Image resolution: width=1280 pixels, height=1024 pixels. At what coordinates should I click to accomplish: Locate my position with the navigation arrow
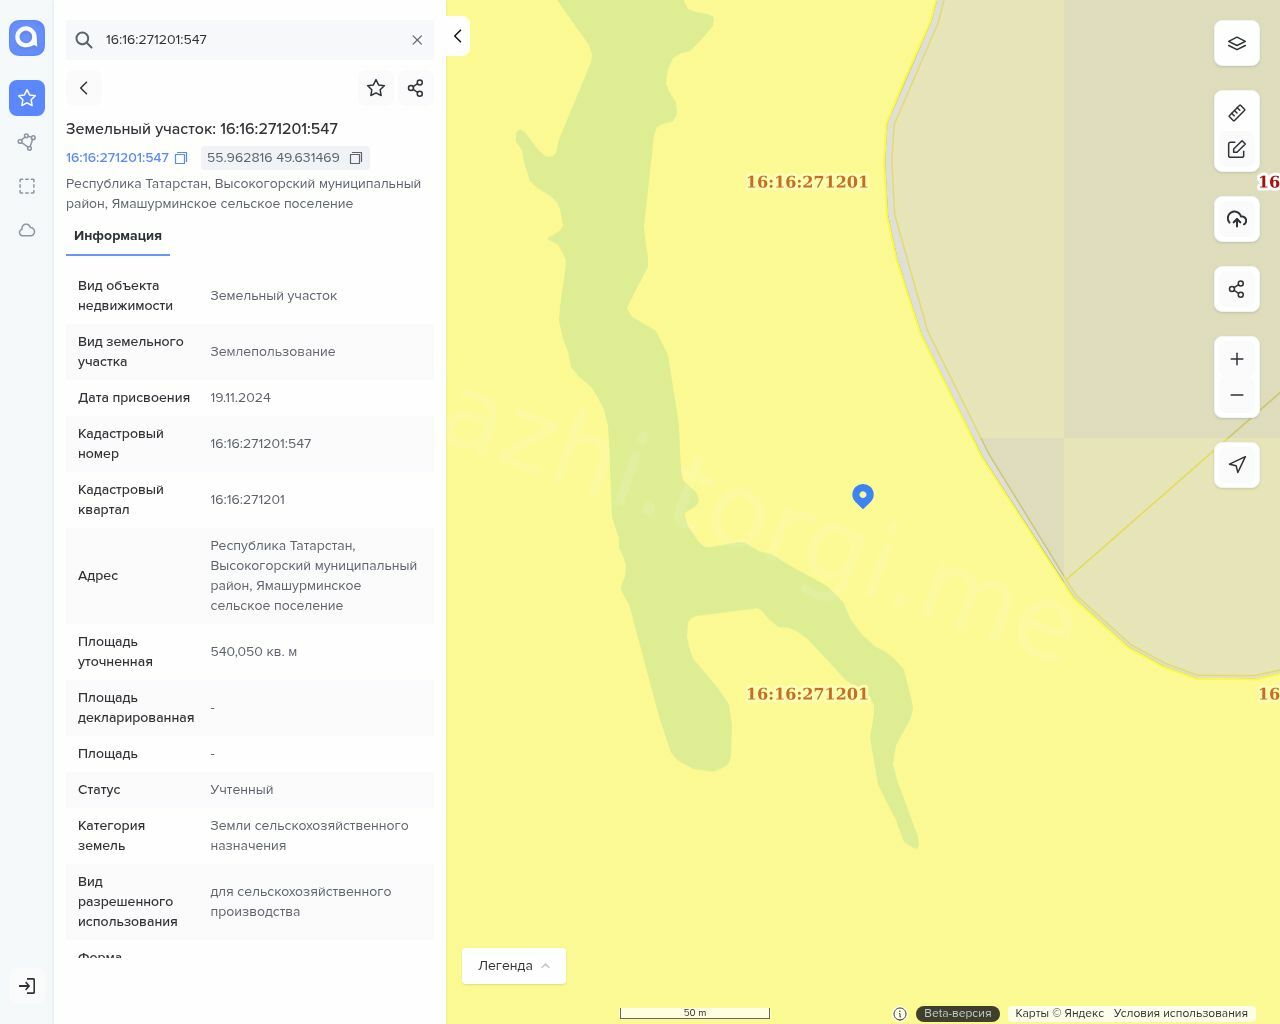click(x=1237, y=465)
